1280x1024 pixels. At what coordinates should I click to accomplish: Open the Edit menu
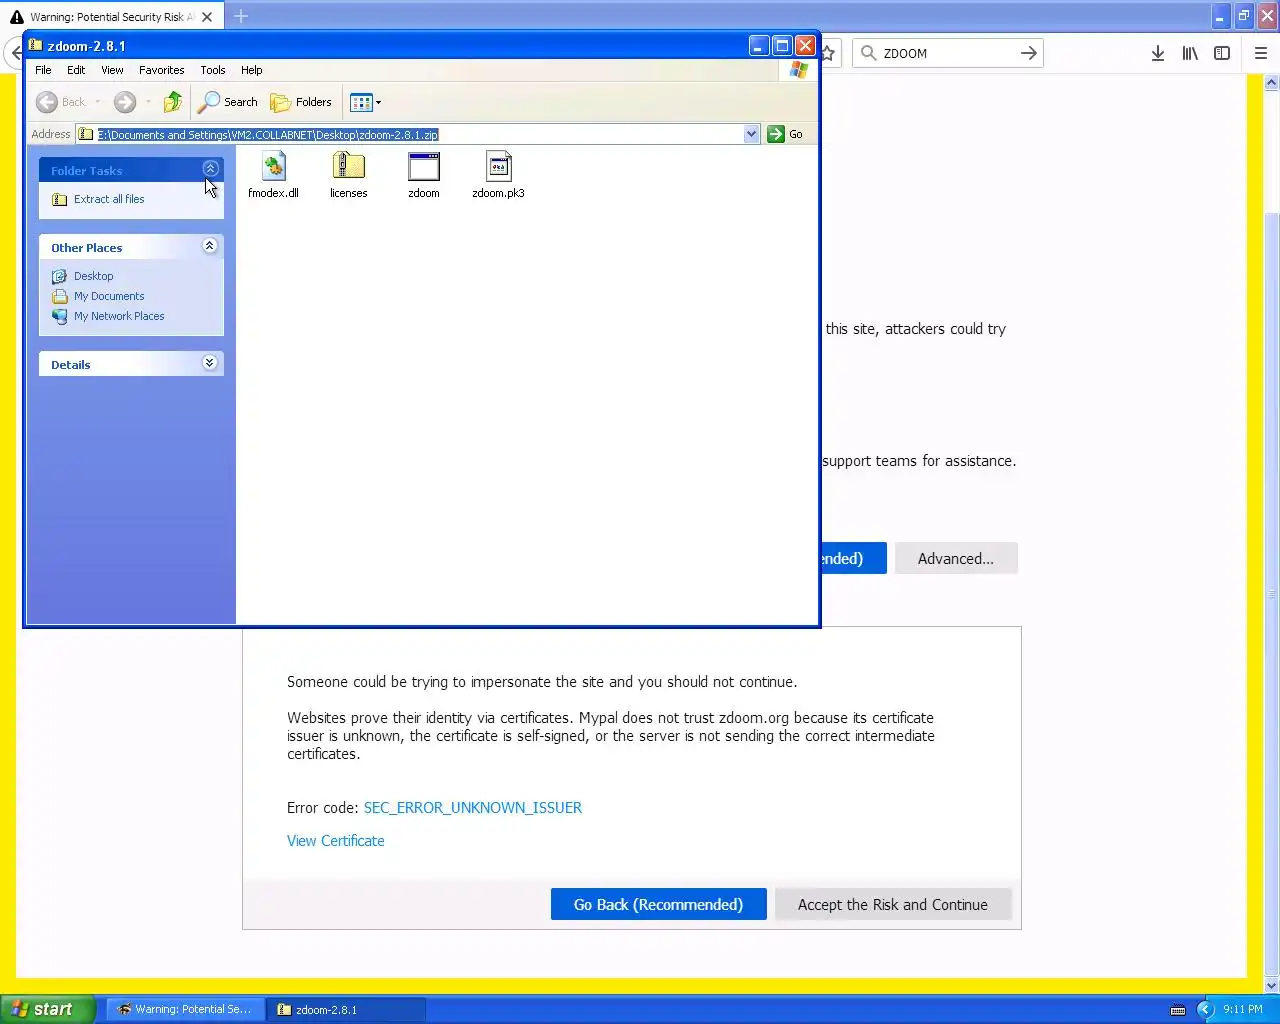click(76, 70)
